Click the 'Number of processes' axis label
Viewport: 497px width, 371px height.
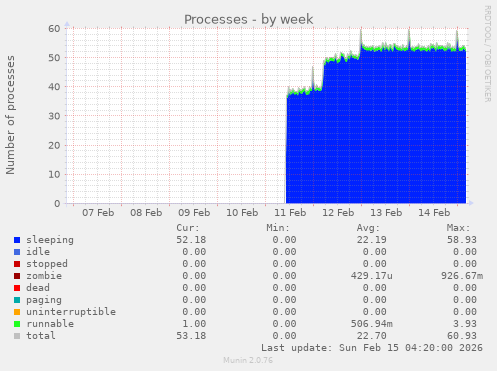[10, 115]
